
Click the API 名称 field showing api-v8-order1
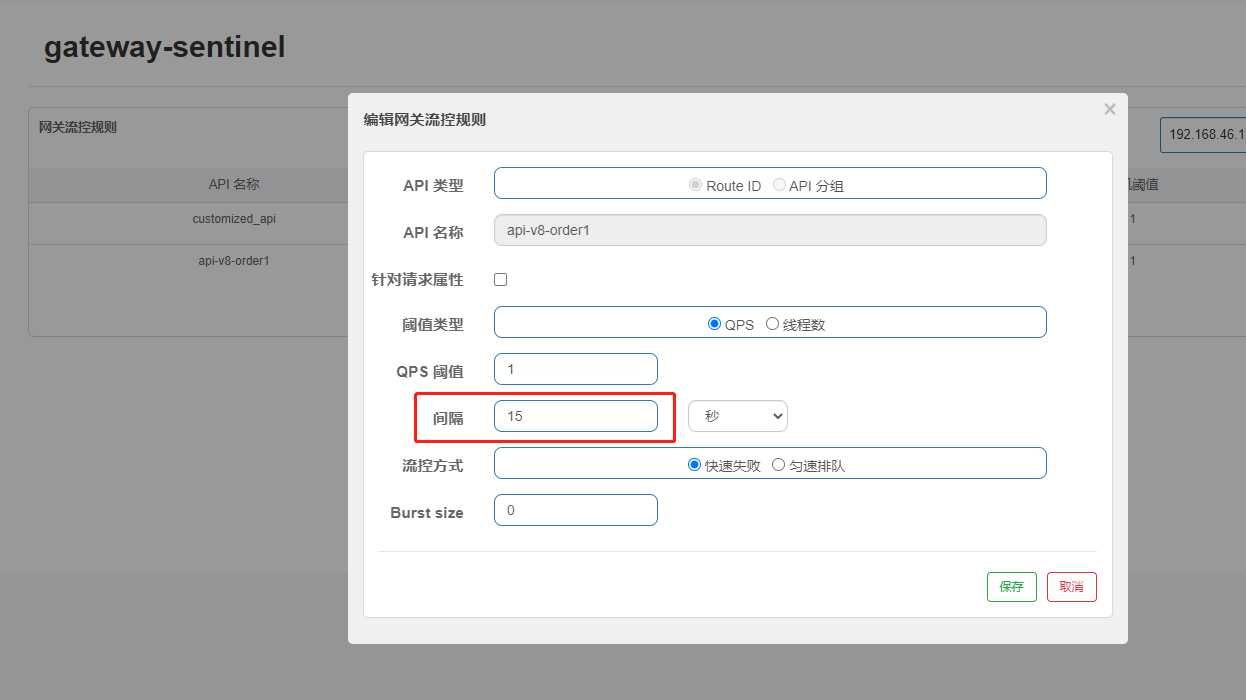(770, 230)
